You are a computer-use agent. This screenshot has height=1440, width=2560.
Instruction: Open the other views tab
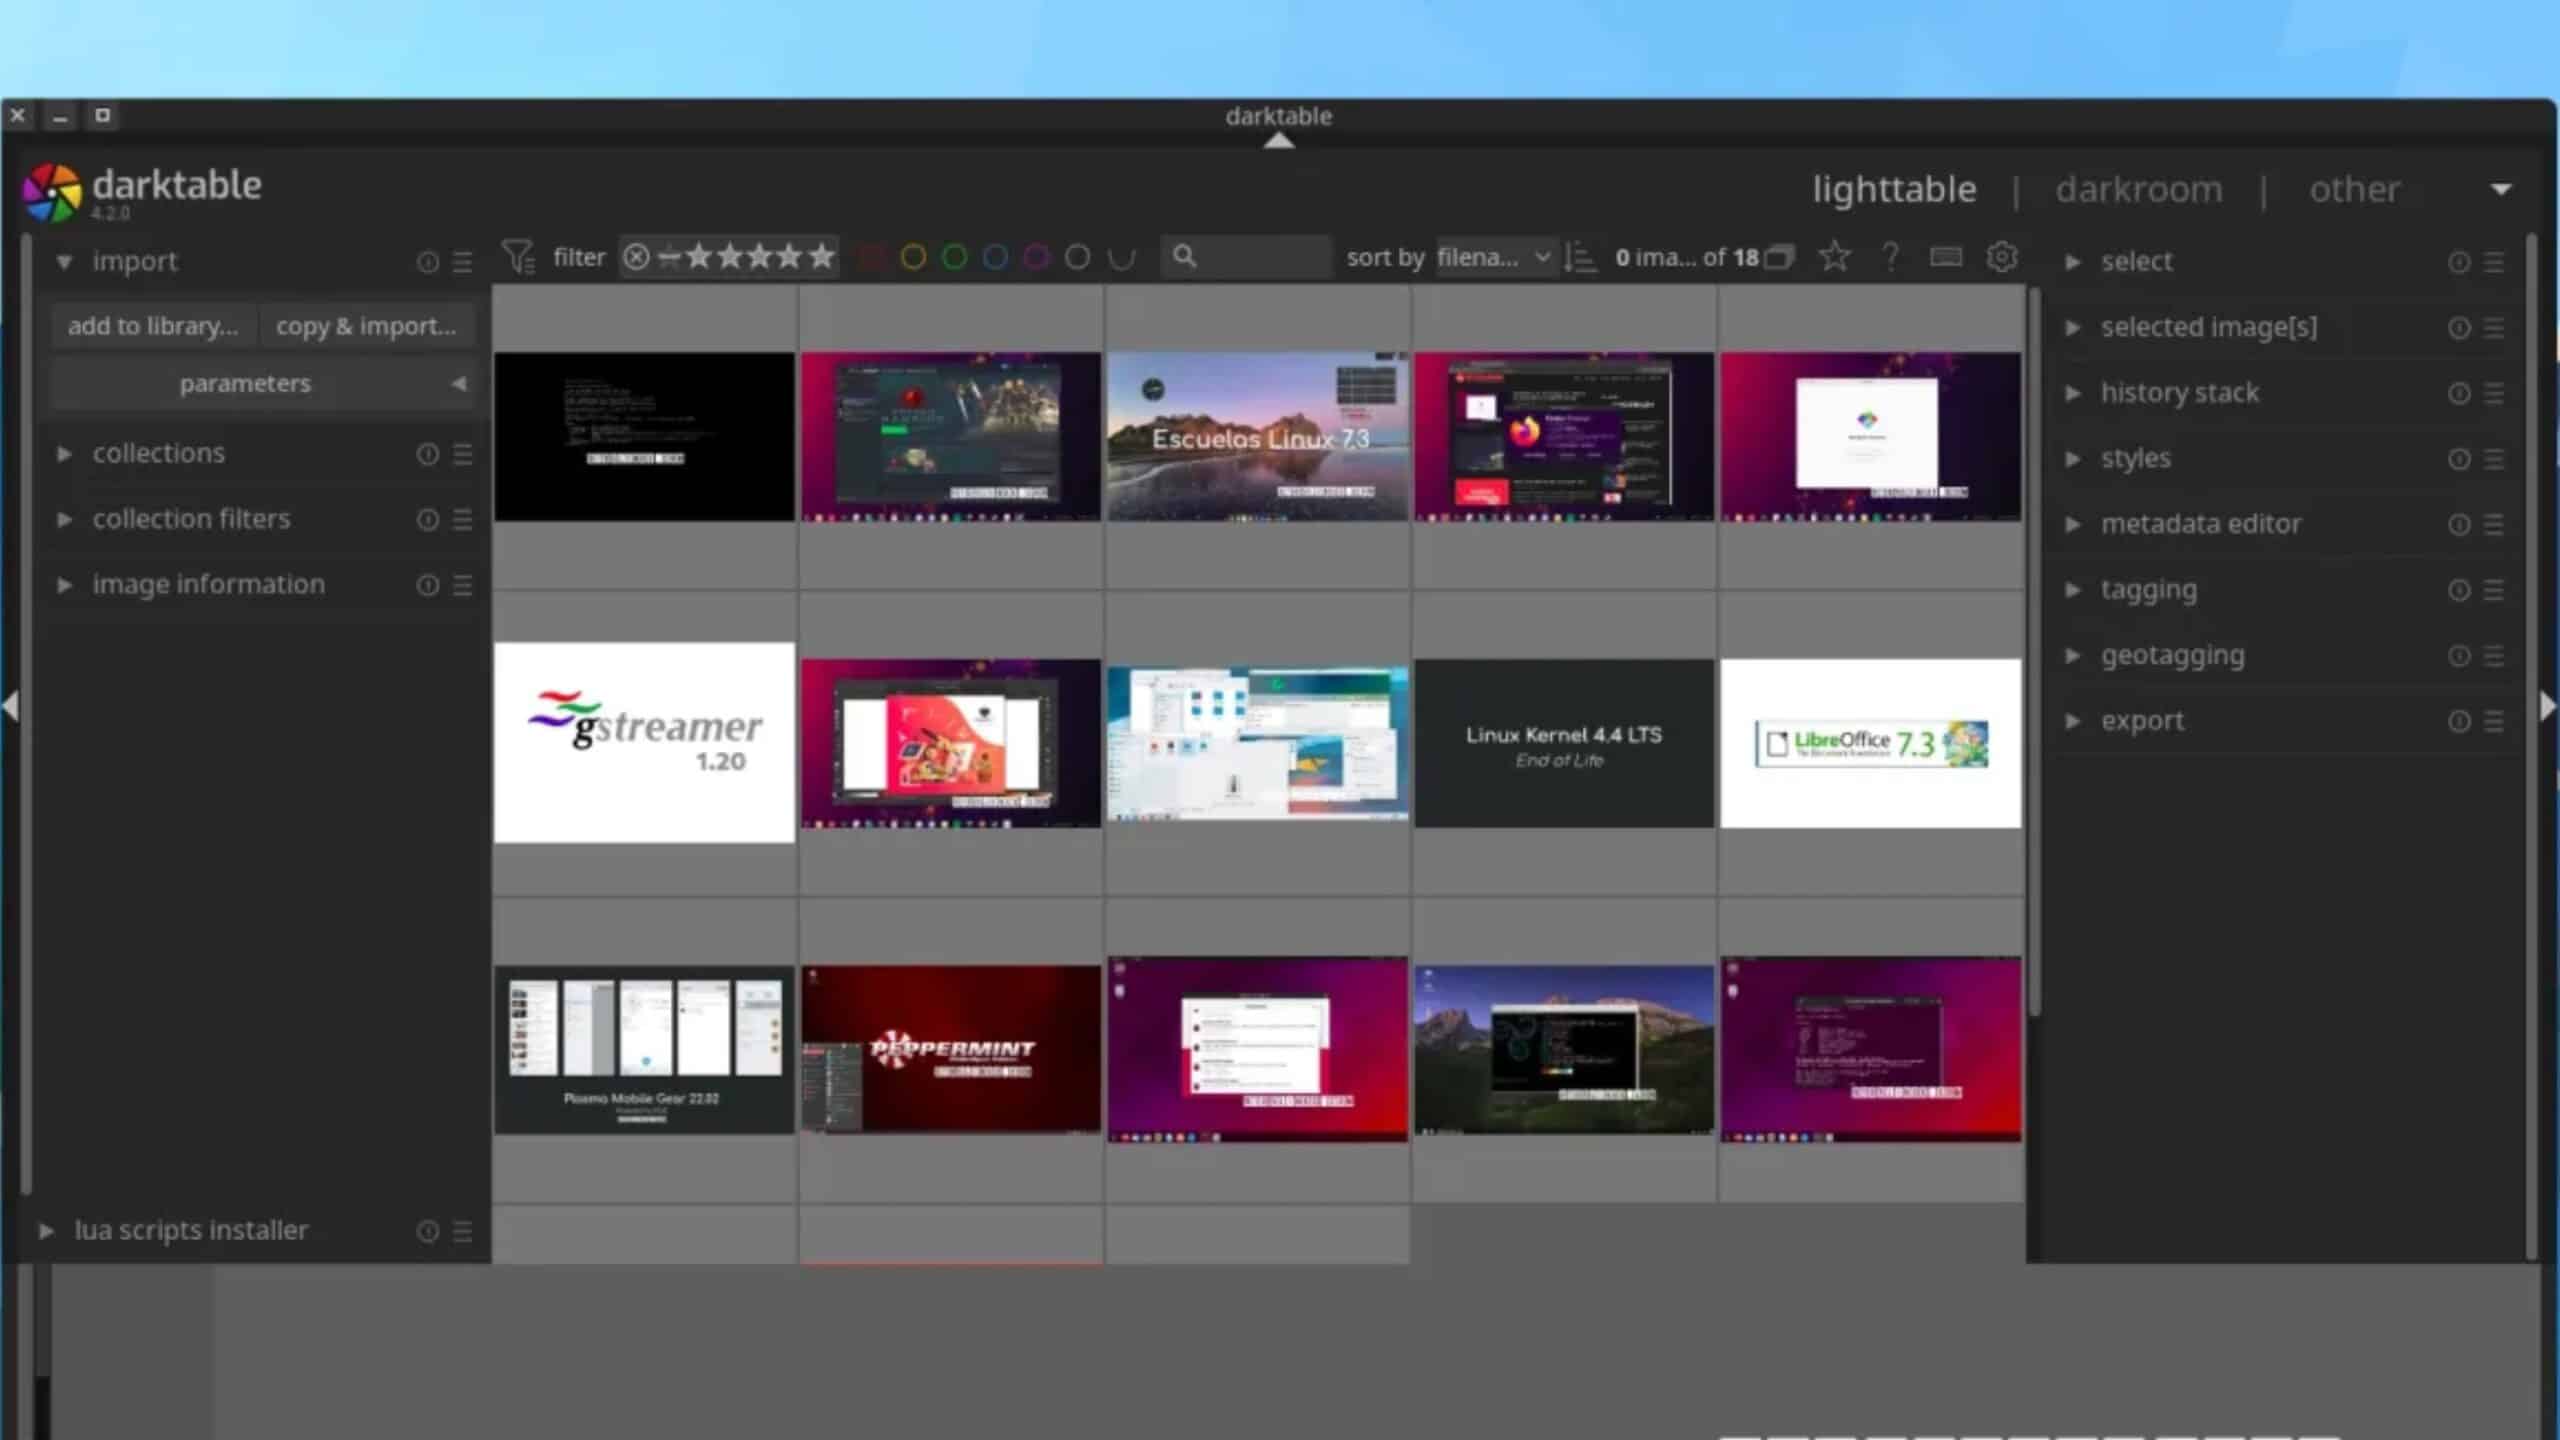(2354, 189)
